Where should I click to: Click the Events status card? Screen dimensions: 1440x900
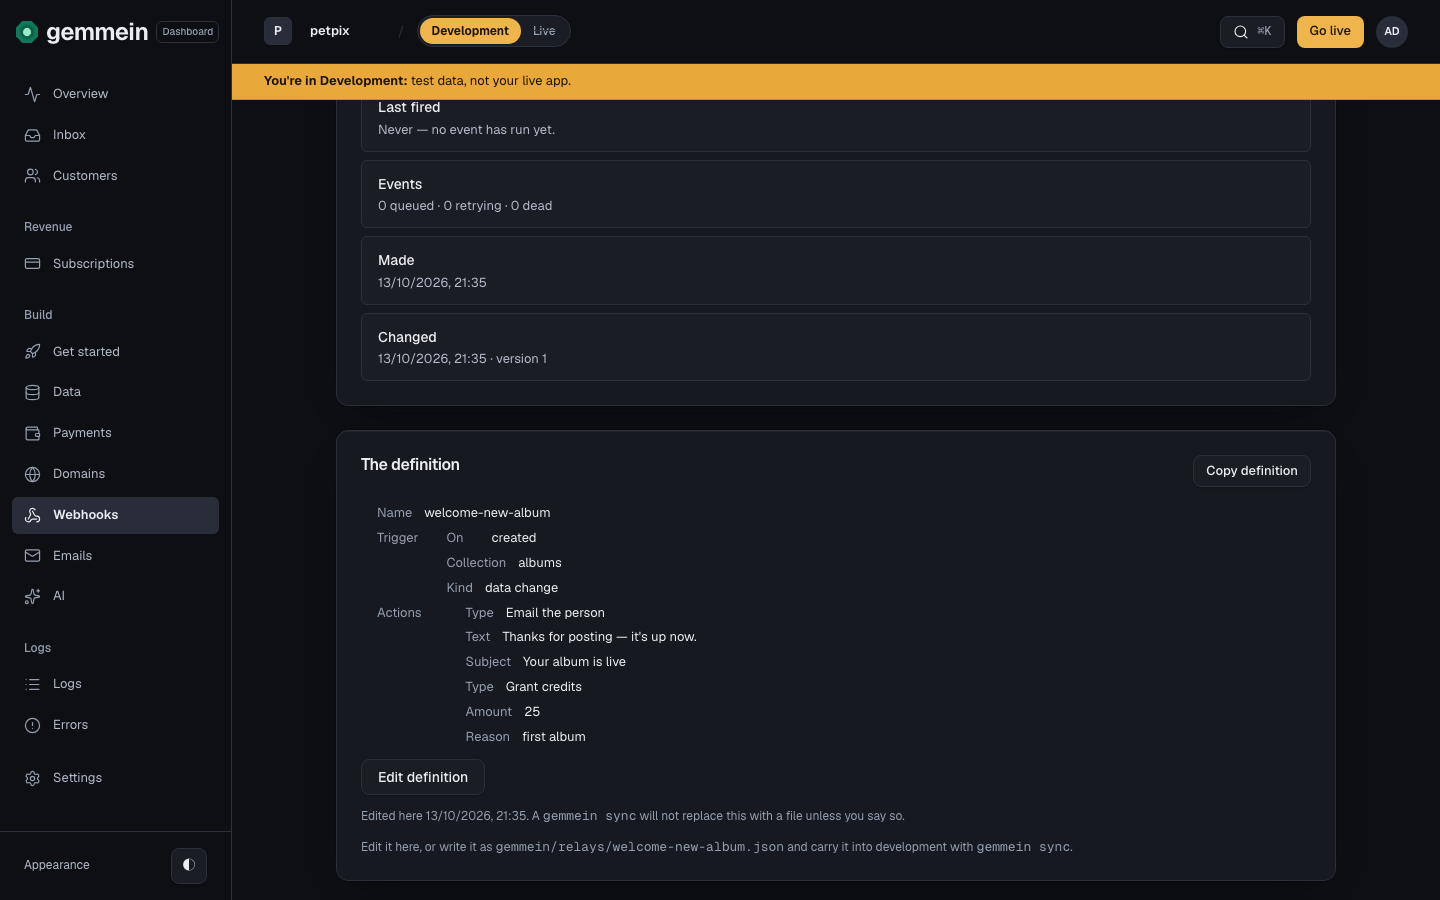click(x=836, y=194)
